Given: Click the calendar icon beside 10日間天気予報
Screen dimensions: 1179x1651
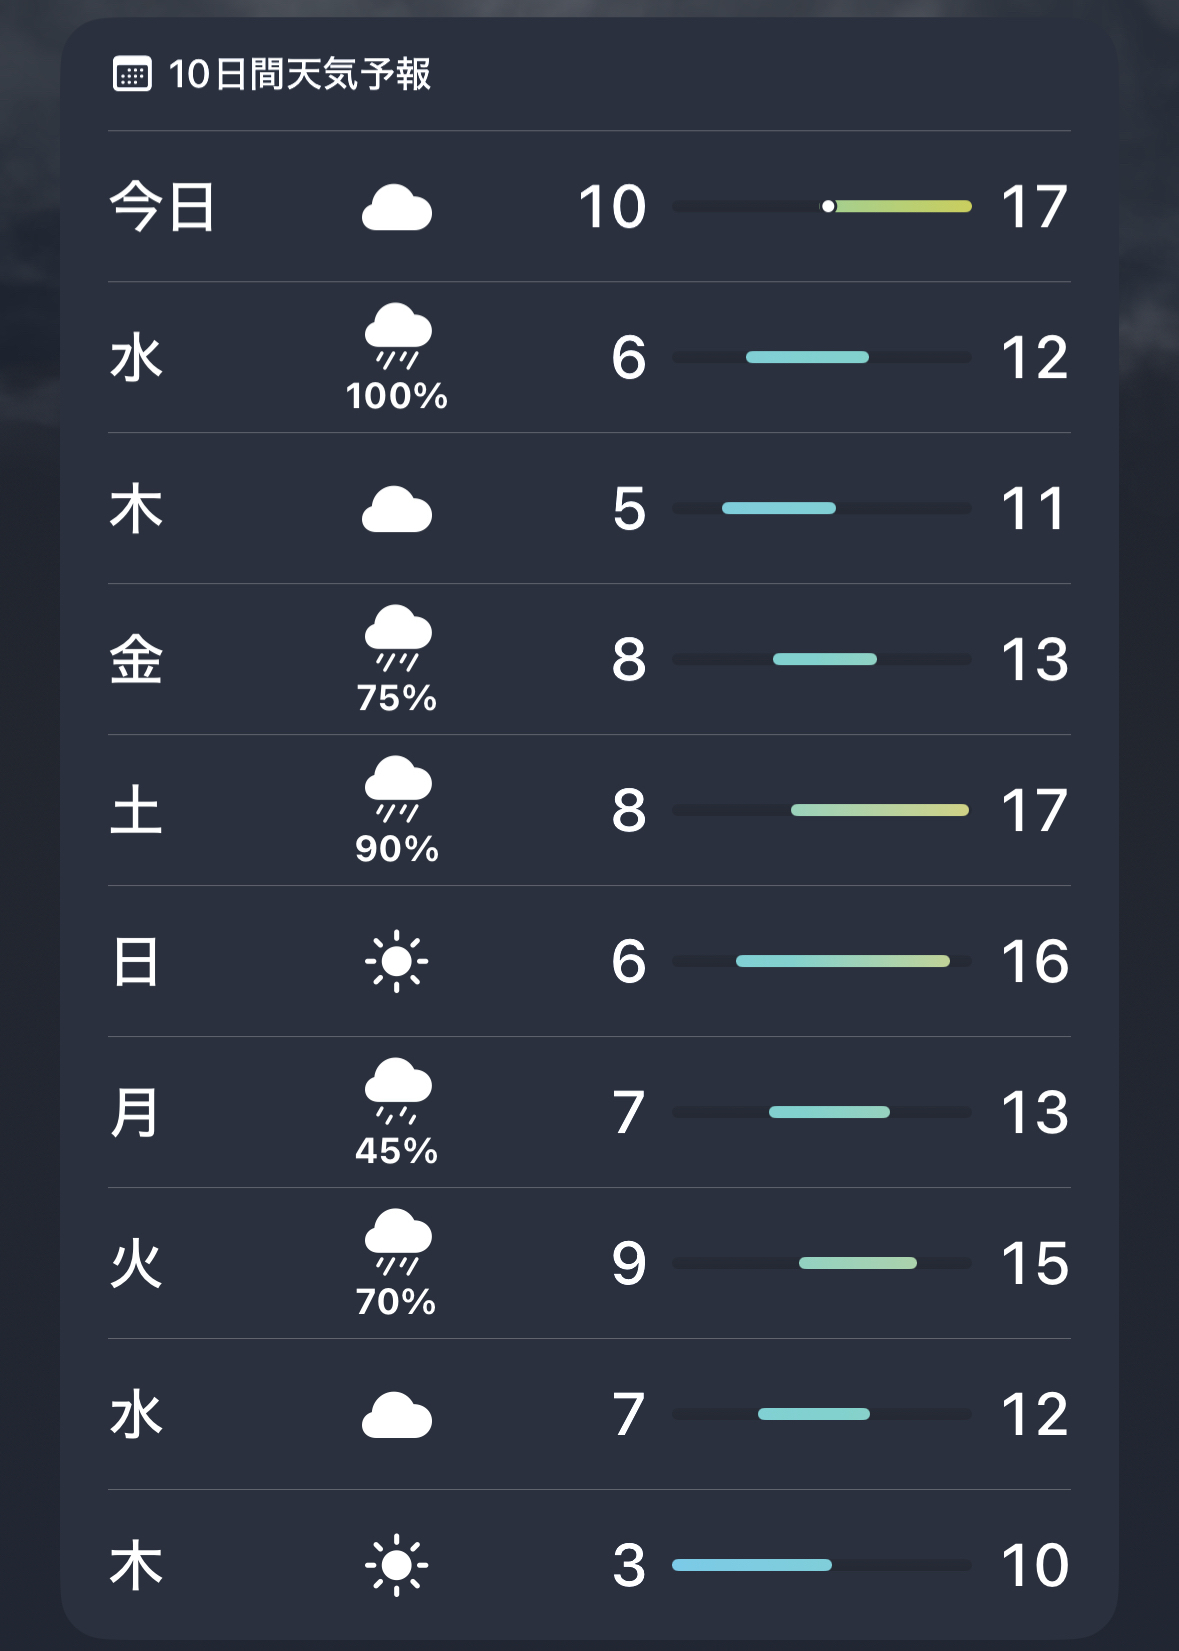Looking at the screenshot, I should 132,74.
